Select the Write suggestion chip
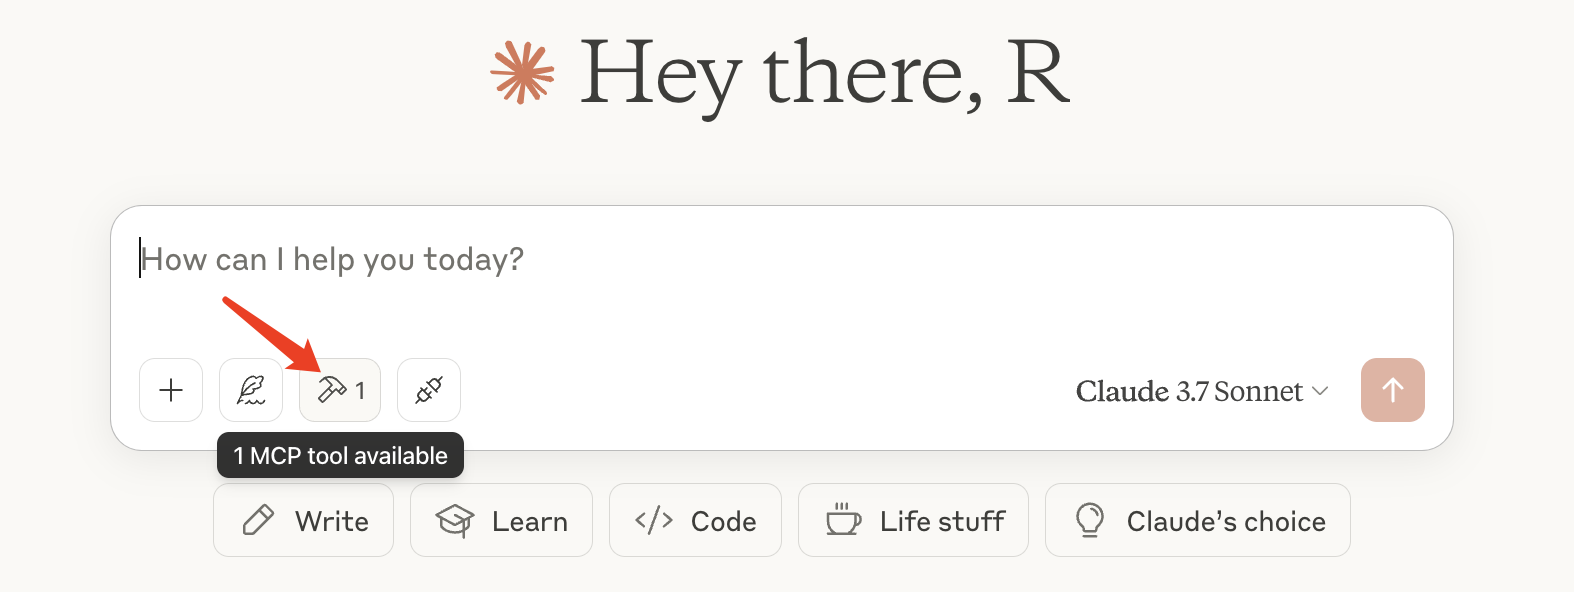 pyautogui.click(x=303, y=520)
